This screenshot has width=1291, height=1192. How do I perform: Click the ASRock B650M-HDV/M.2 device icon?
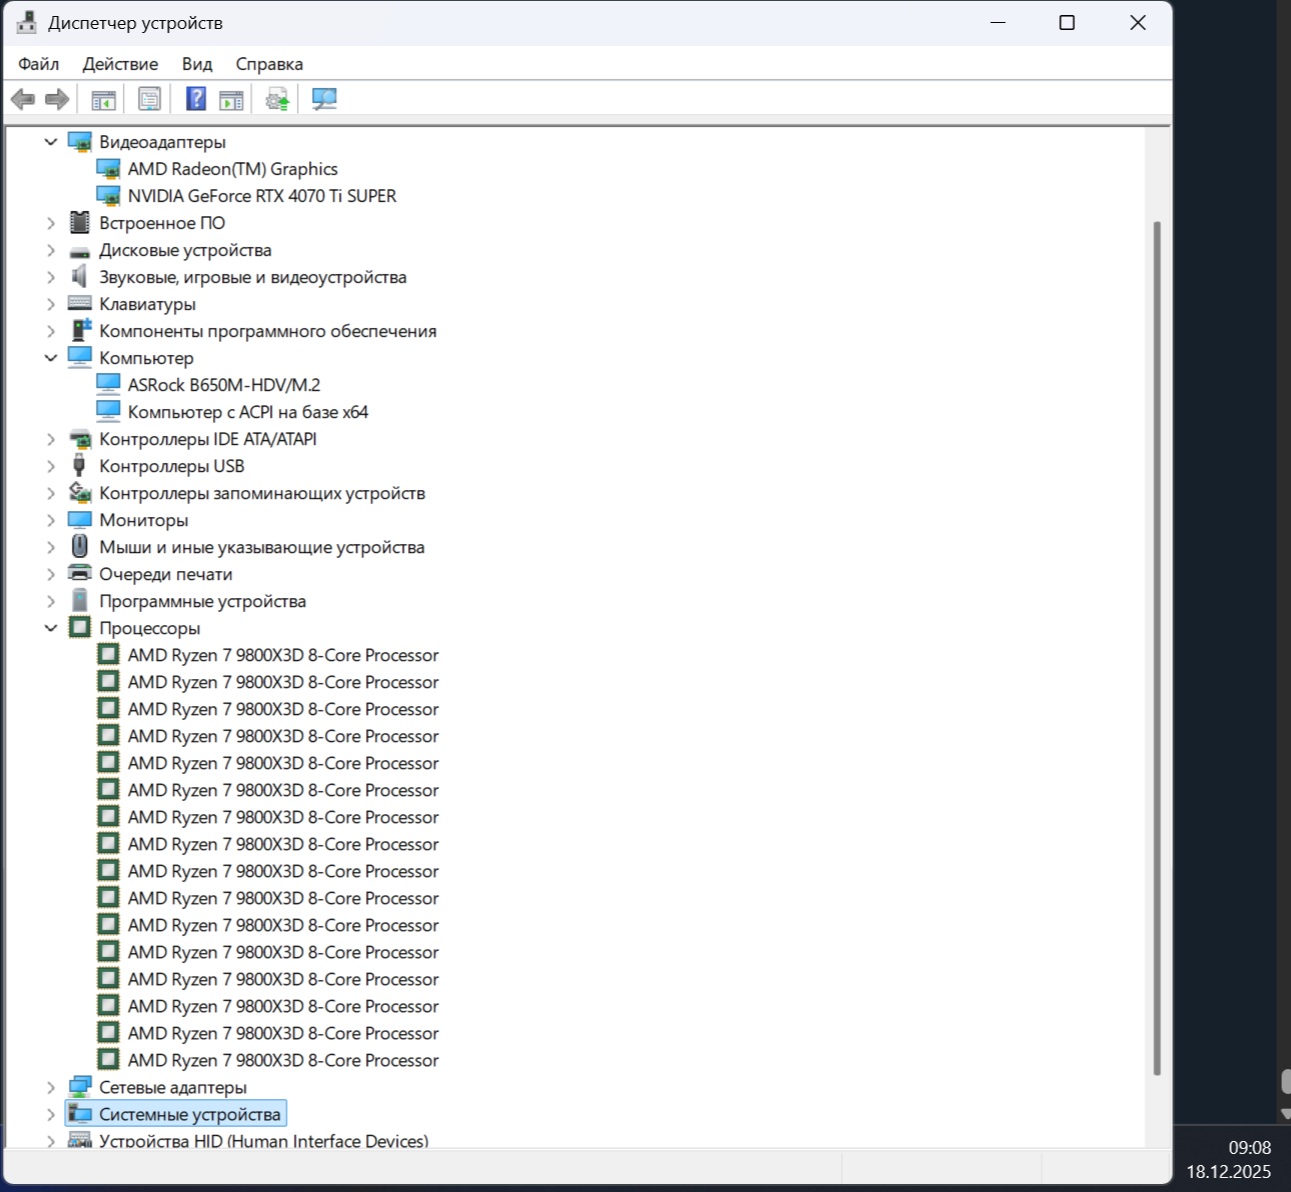pyautogui.click(x=108, y=385)
